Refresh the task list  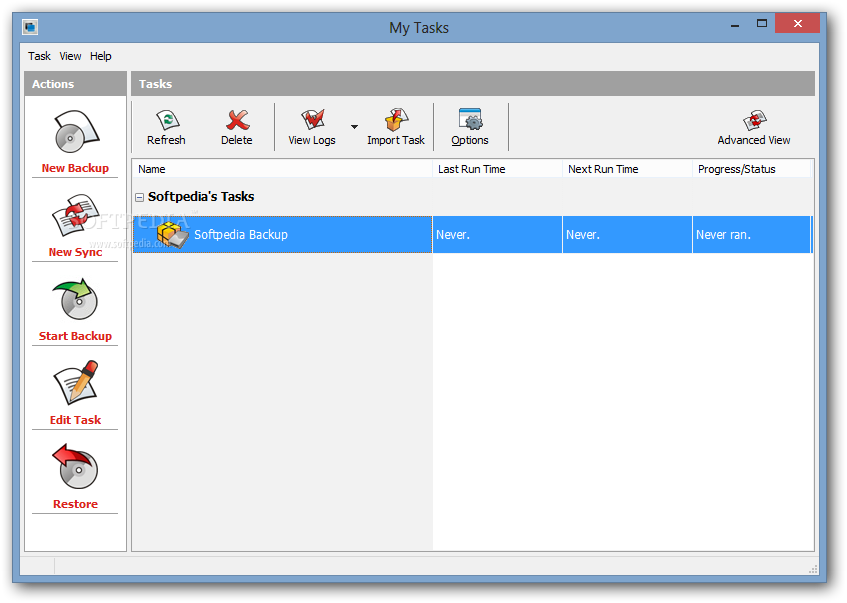pos(166,128)
